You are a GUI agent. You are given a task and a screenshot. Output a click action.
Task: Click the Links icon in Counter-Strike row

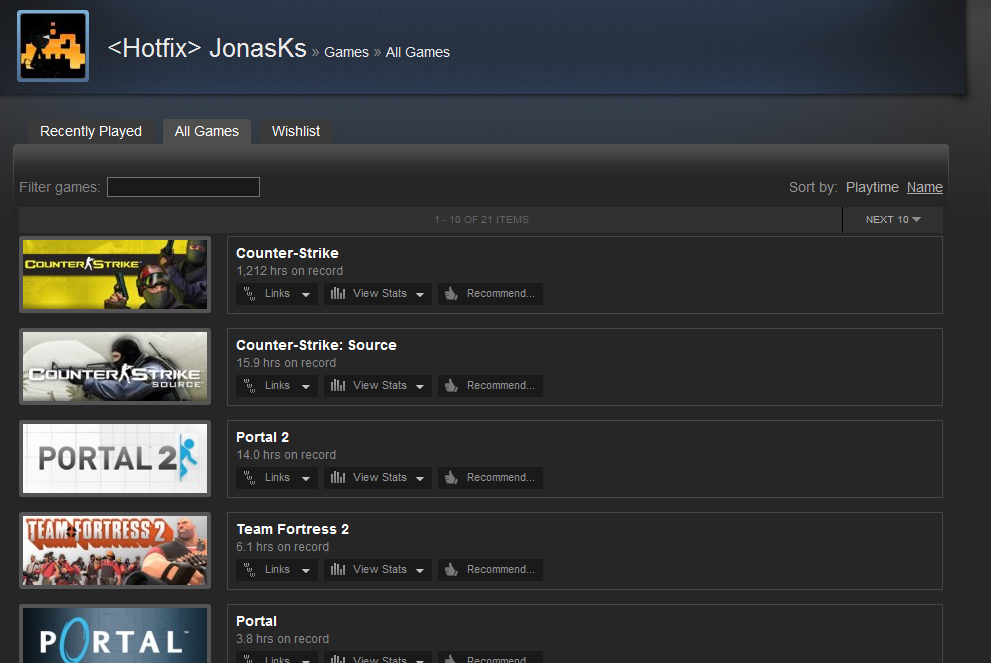pos(250,294)
